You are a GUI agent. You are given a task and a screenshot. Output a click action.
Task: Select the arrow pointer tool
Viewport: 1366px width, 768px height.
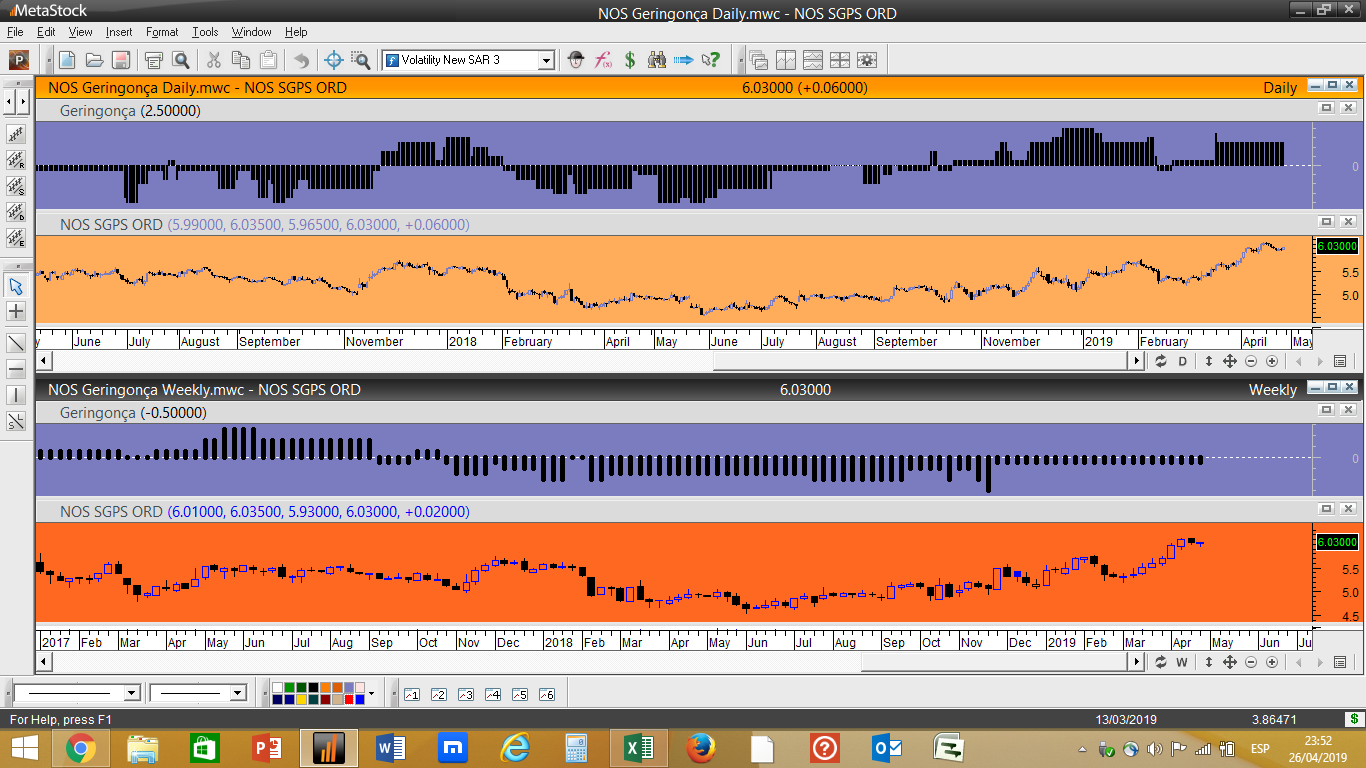[x=16, y=286]
